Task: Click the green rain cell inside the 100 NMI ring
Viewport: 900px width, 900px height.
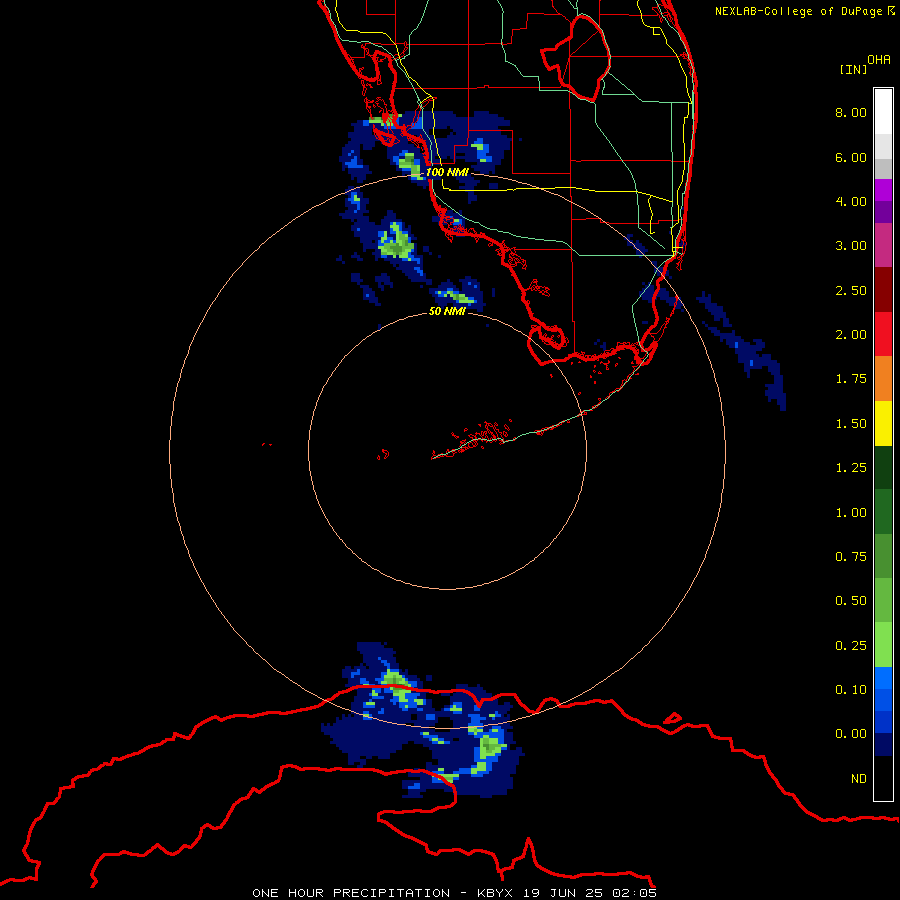Action: tap(396, 242)
